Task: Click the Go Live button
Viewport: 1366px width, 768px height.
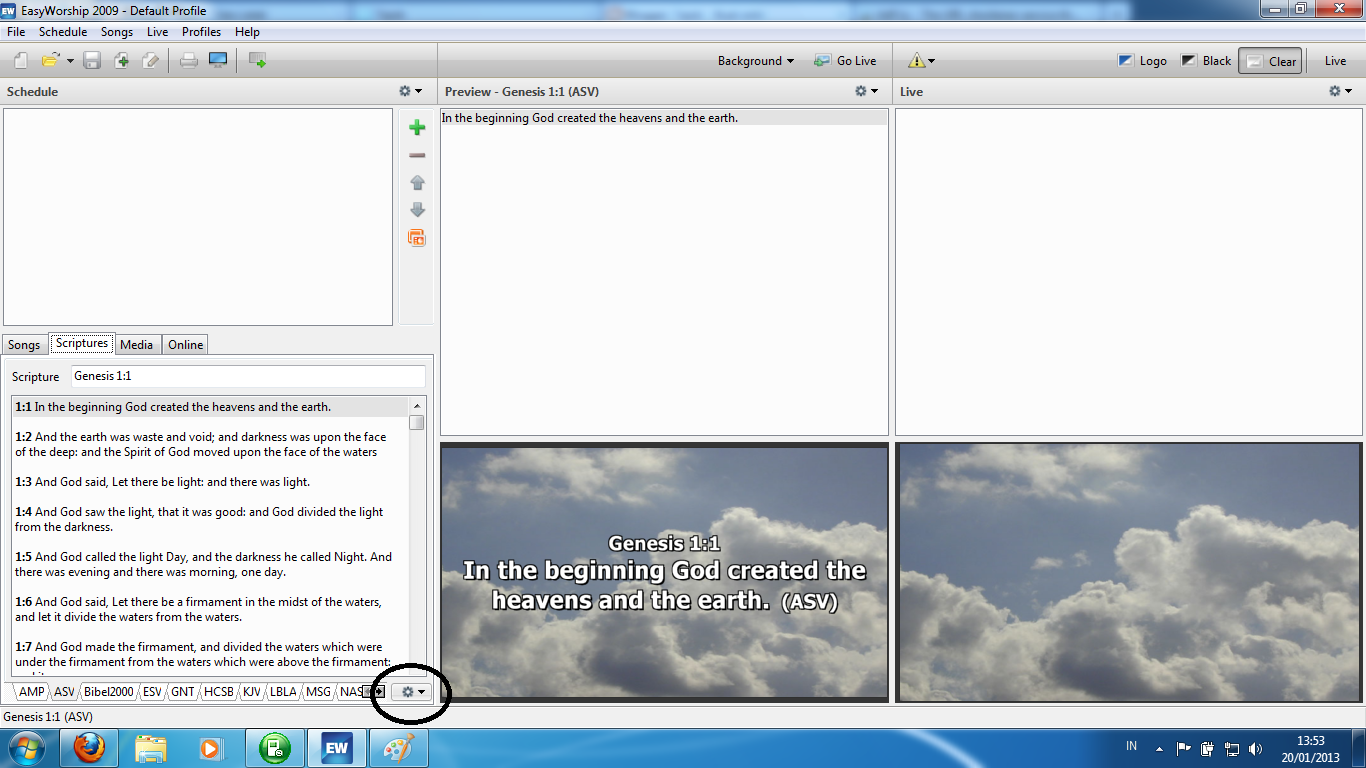Action: tap(845, 61)
